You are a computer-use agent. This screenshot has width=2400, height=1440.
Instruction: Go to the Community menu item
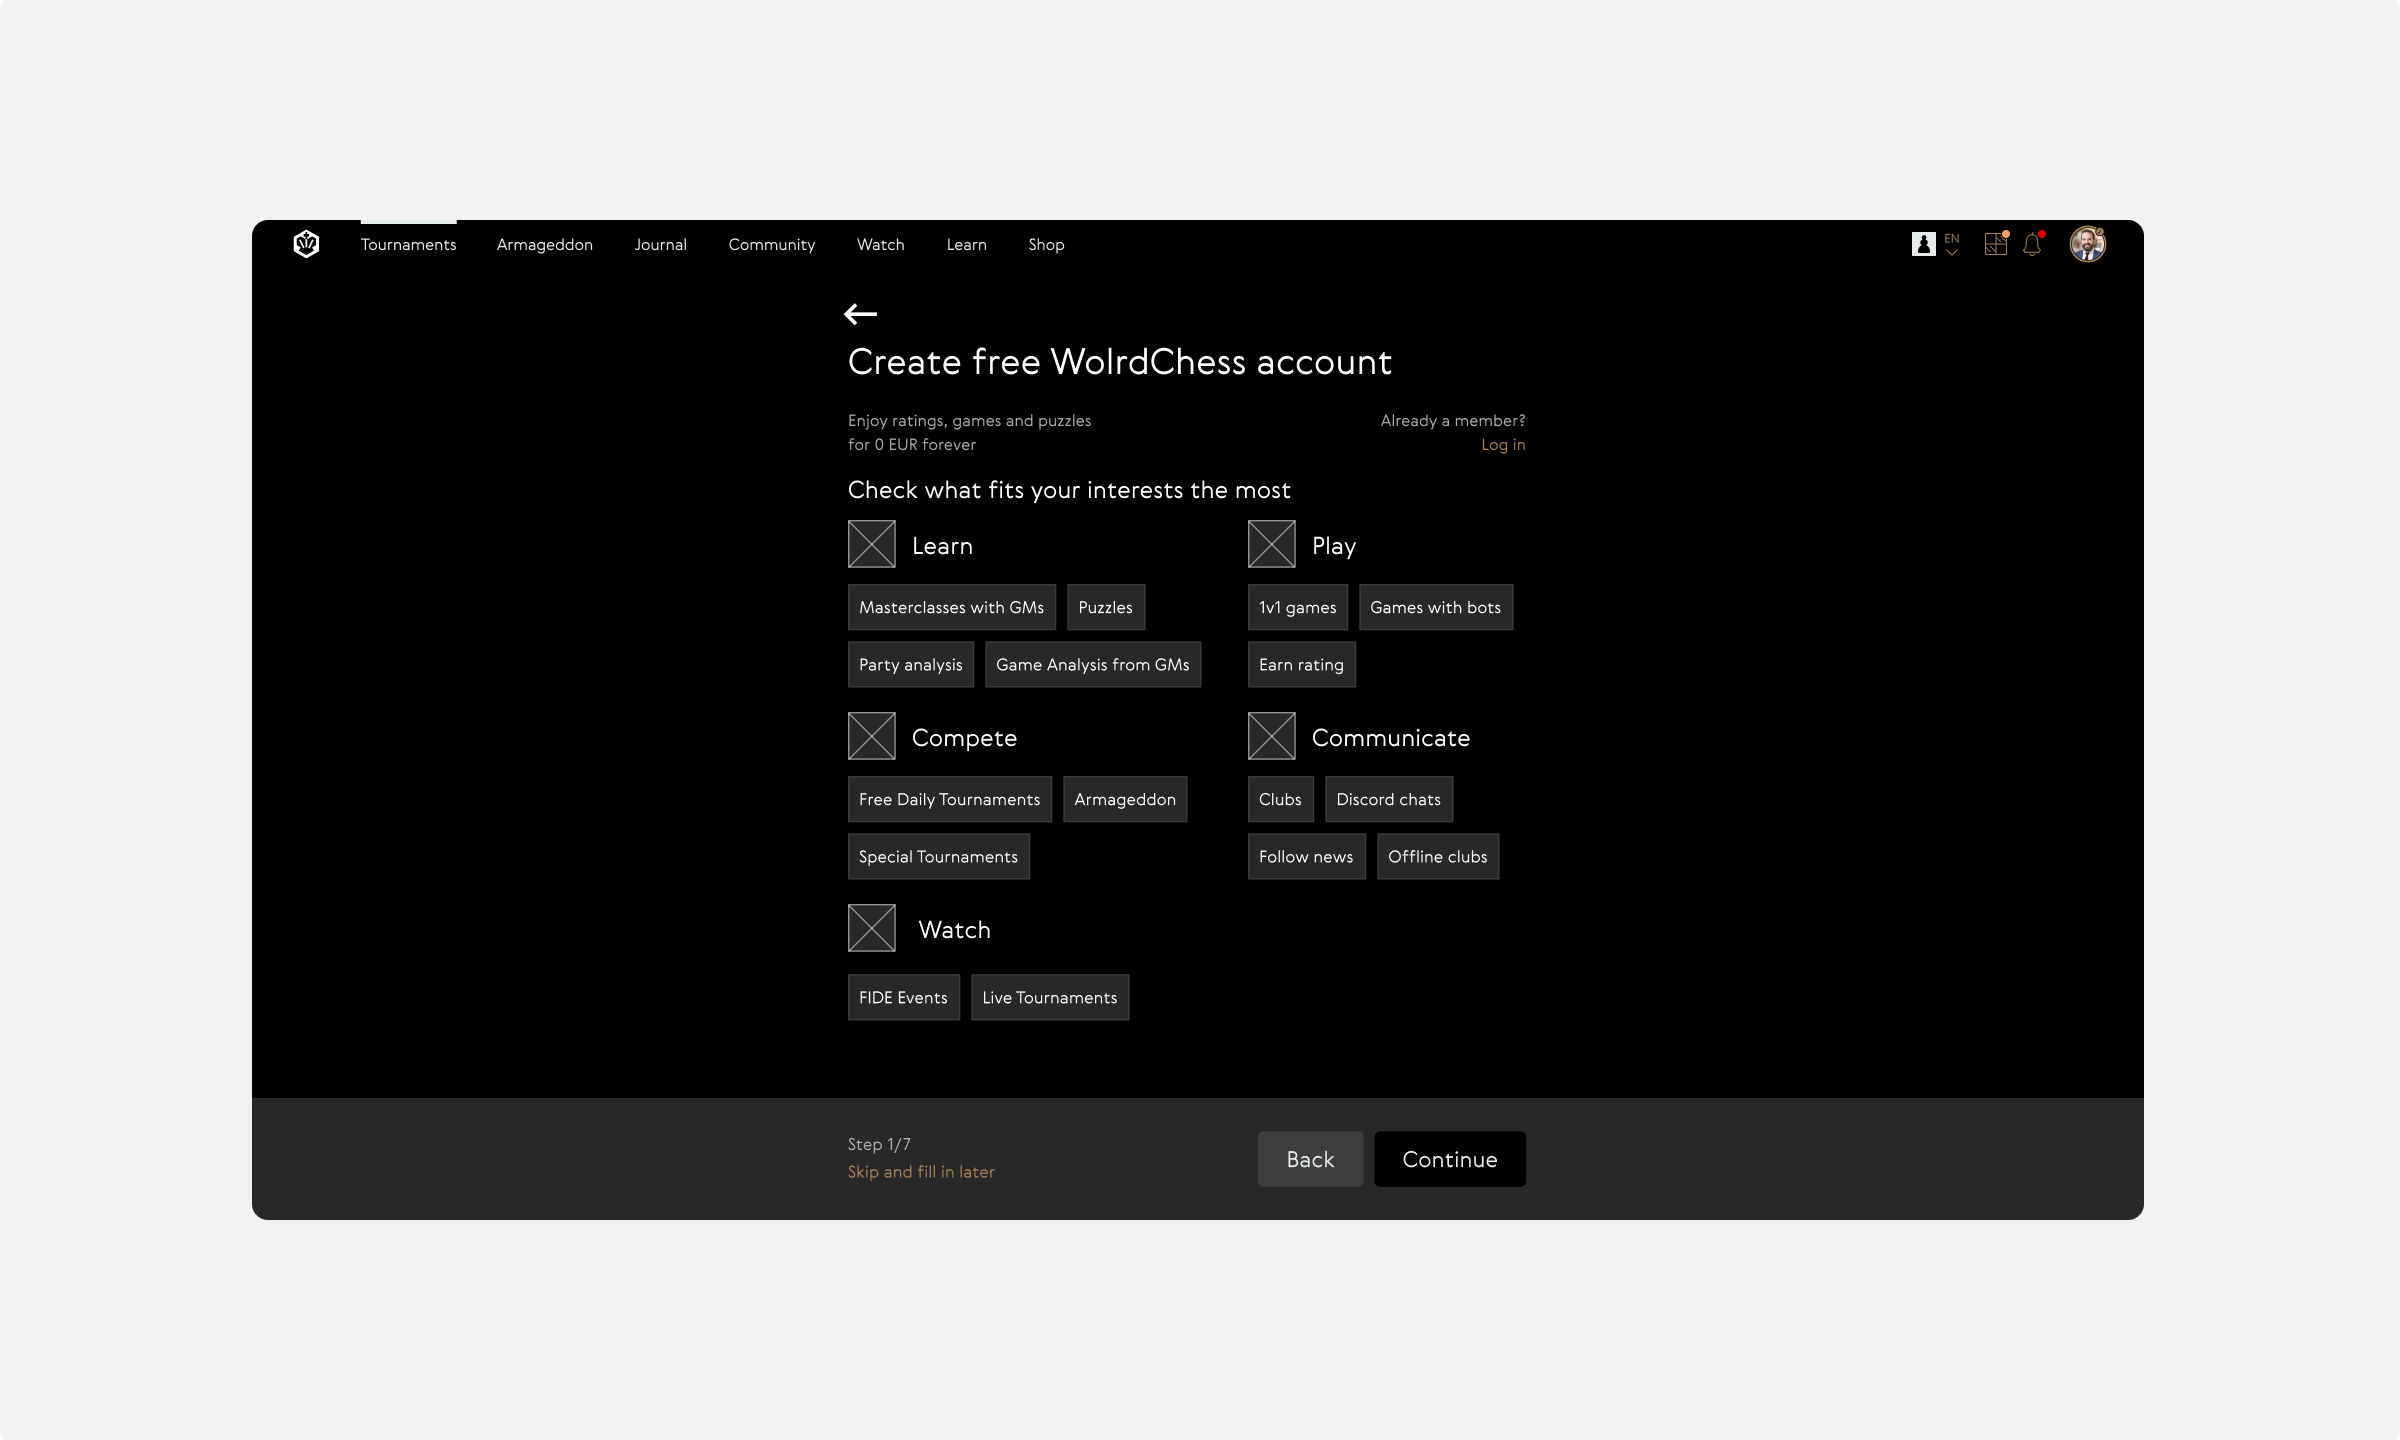pos(771,244)
